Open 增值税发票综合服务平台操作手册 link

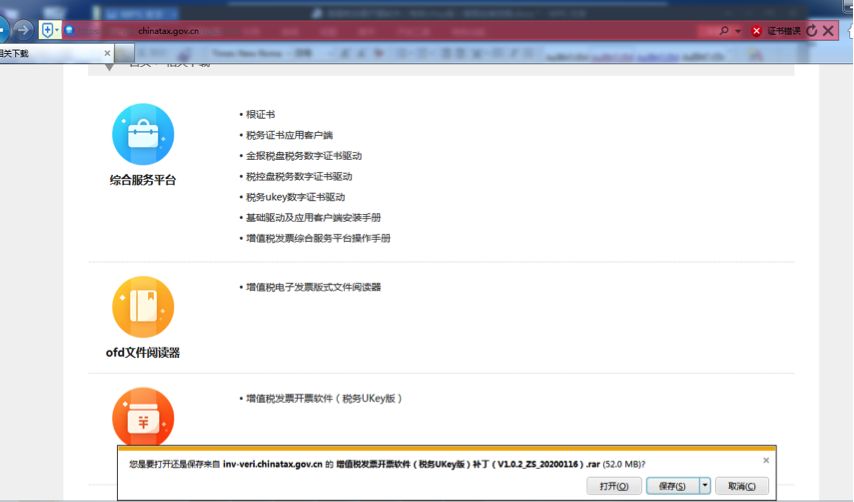coord(318,238)
